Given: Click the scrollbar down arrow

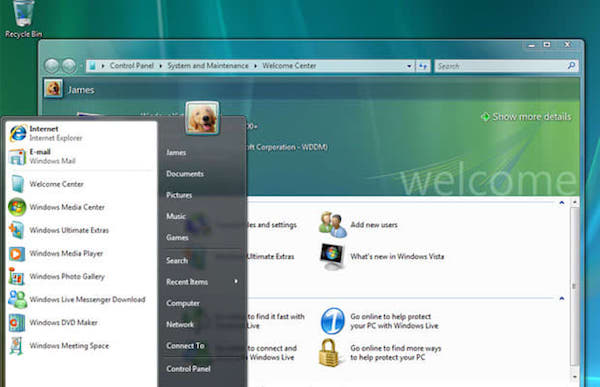Looking at the screenshot, I should point(574,377).
